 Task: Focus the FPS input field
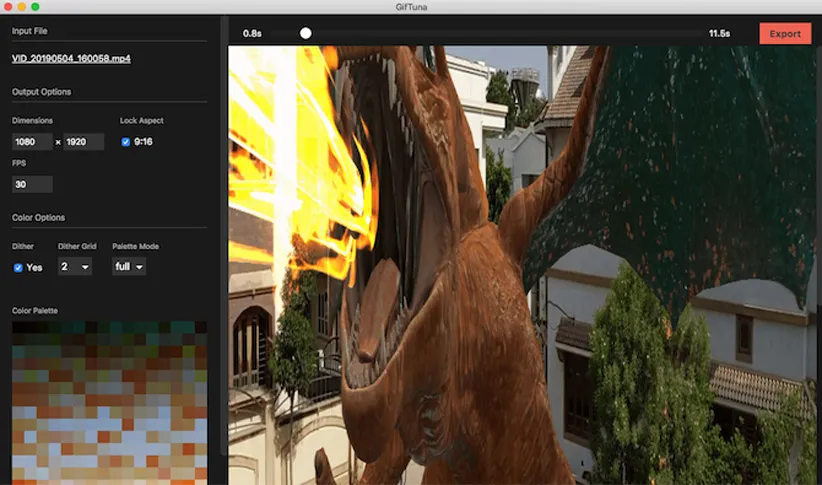(x=32, y=184)
